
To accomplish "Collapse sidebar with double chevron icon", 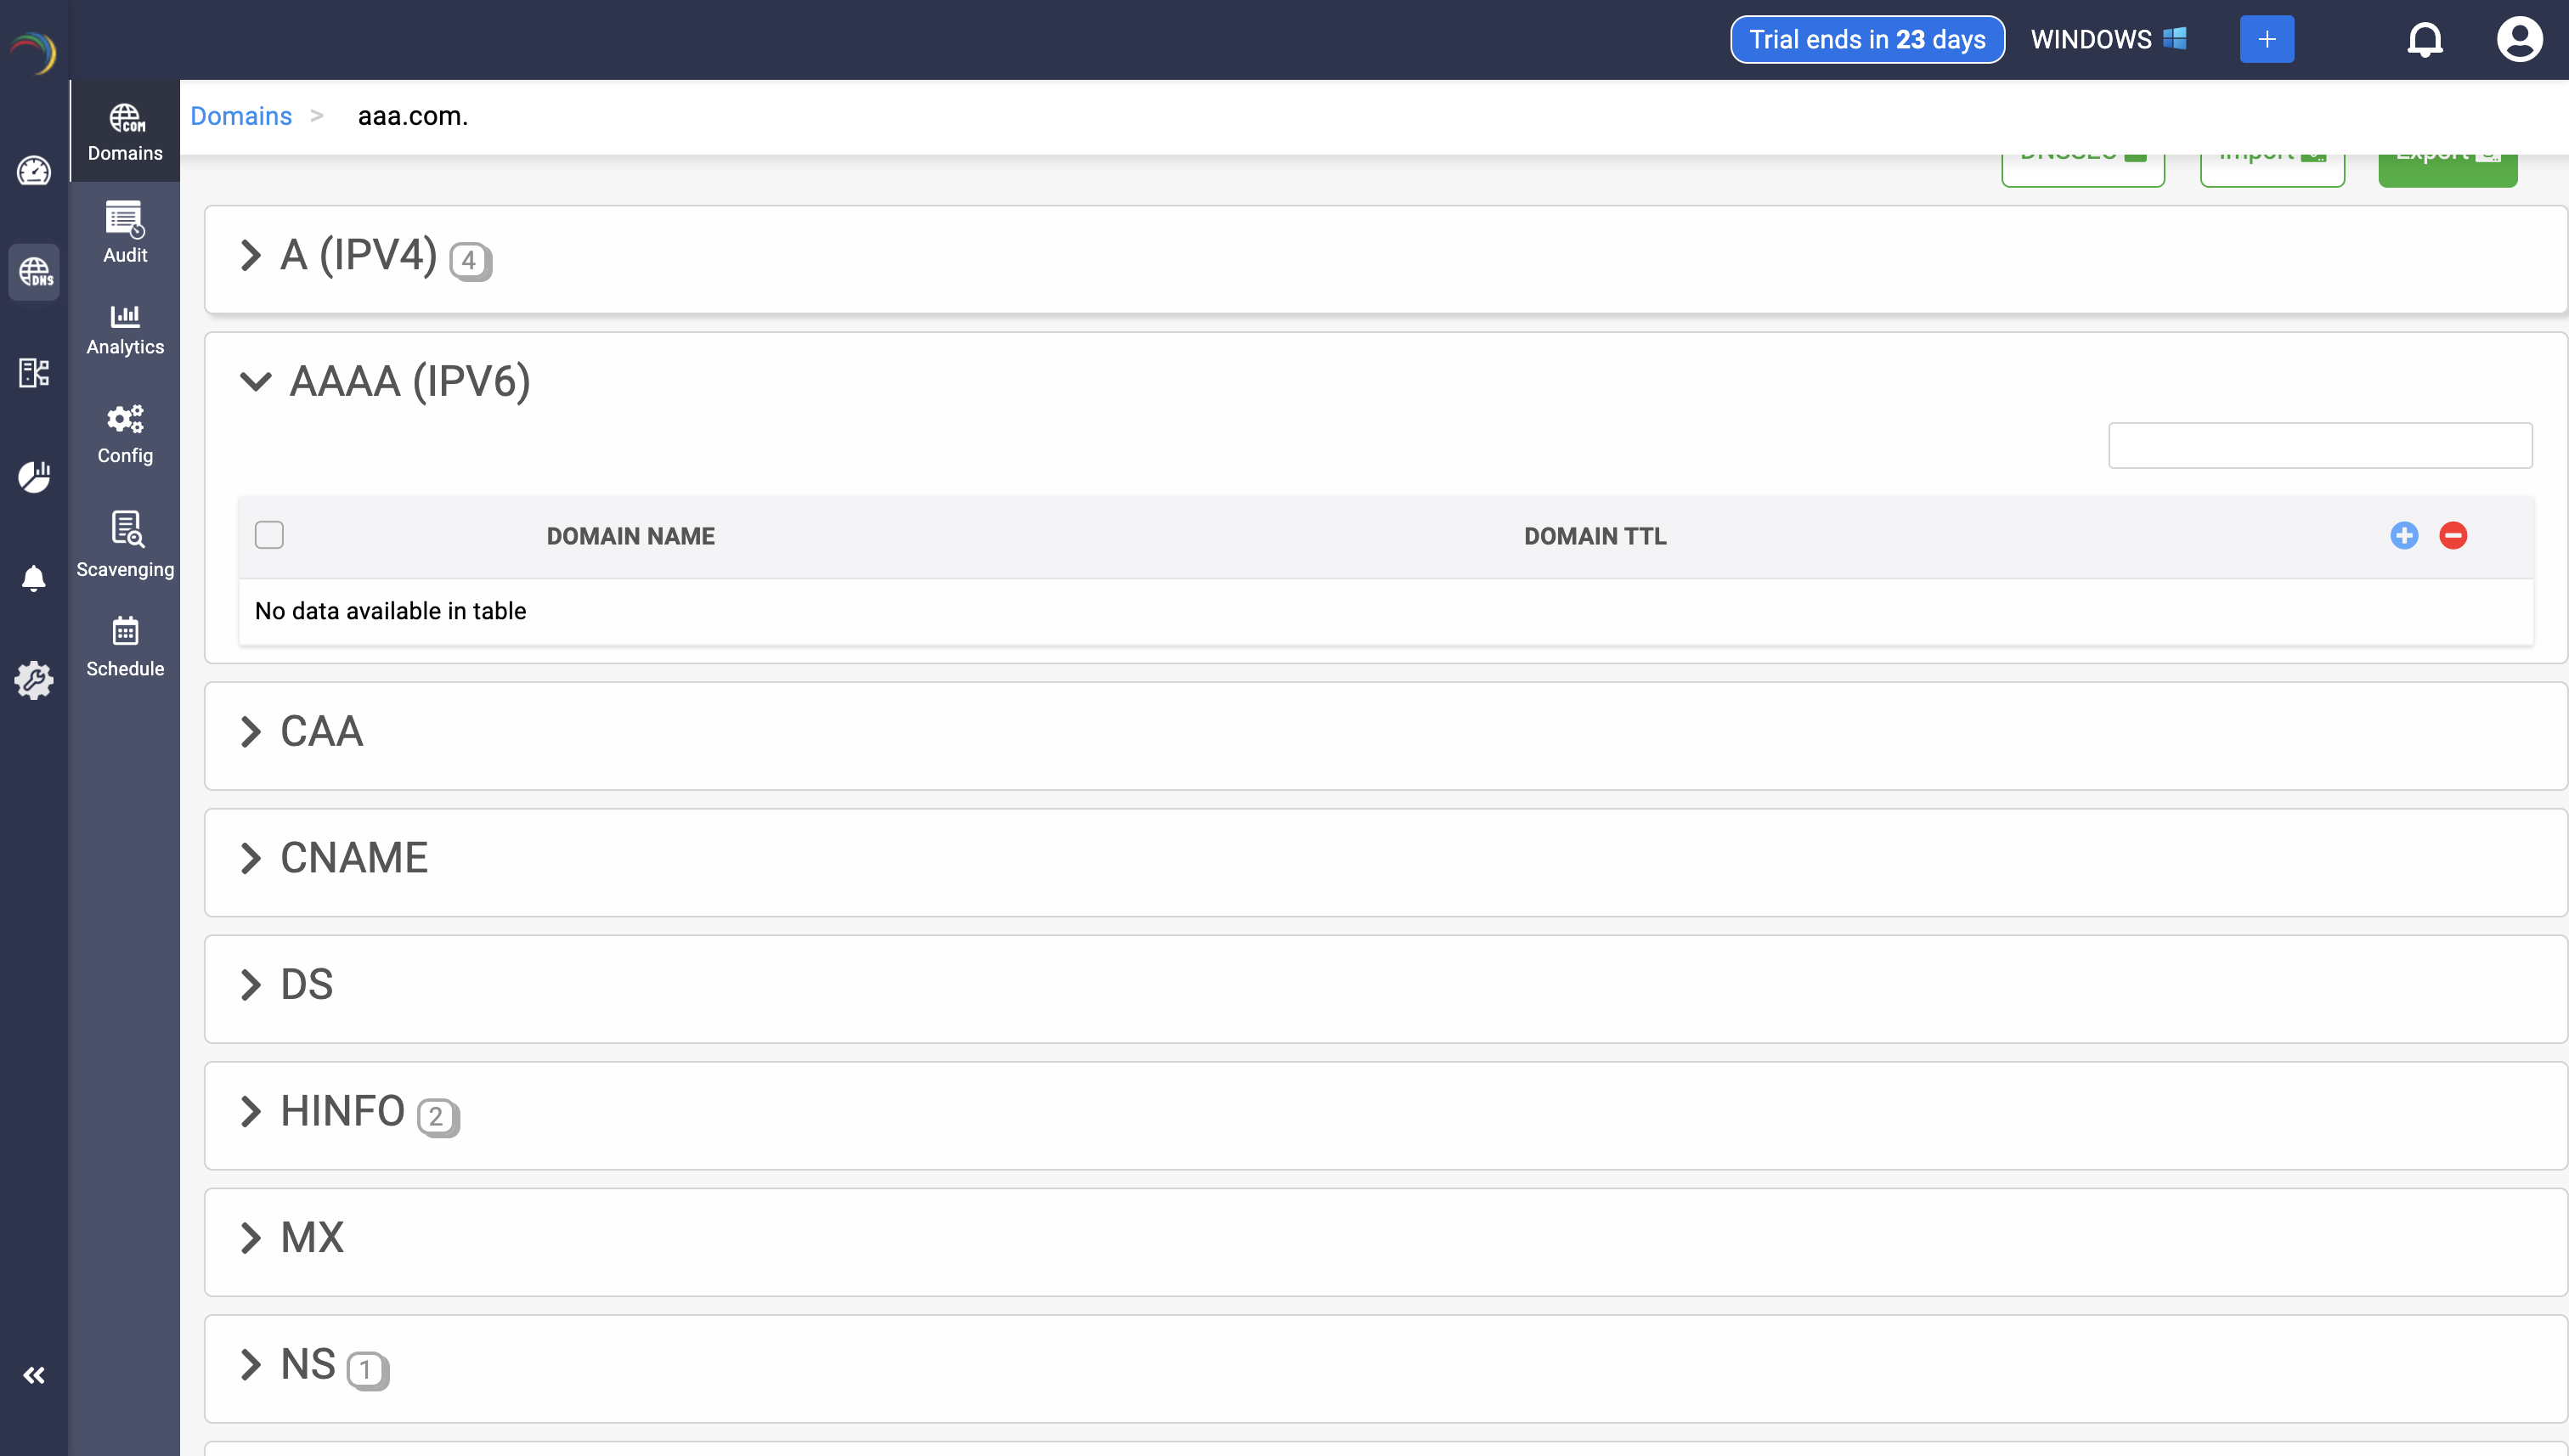I will tap(34, 1375).
